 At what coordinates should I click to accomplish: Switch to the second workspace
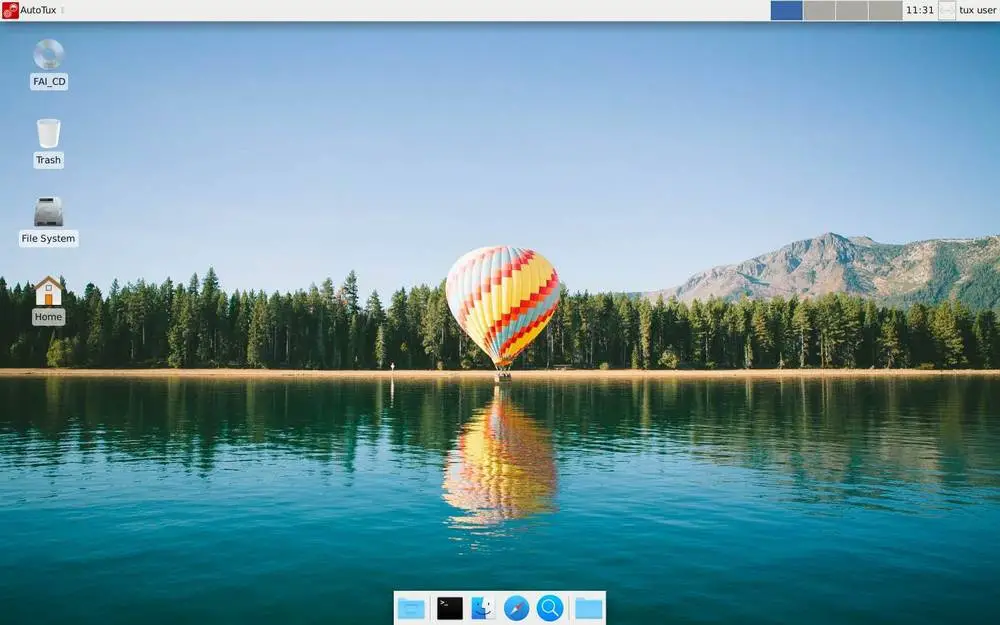pos(820,10)
